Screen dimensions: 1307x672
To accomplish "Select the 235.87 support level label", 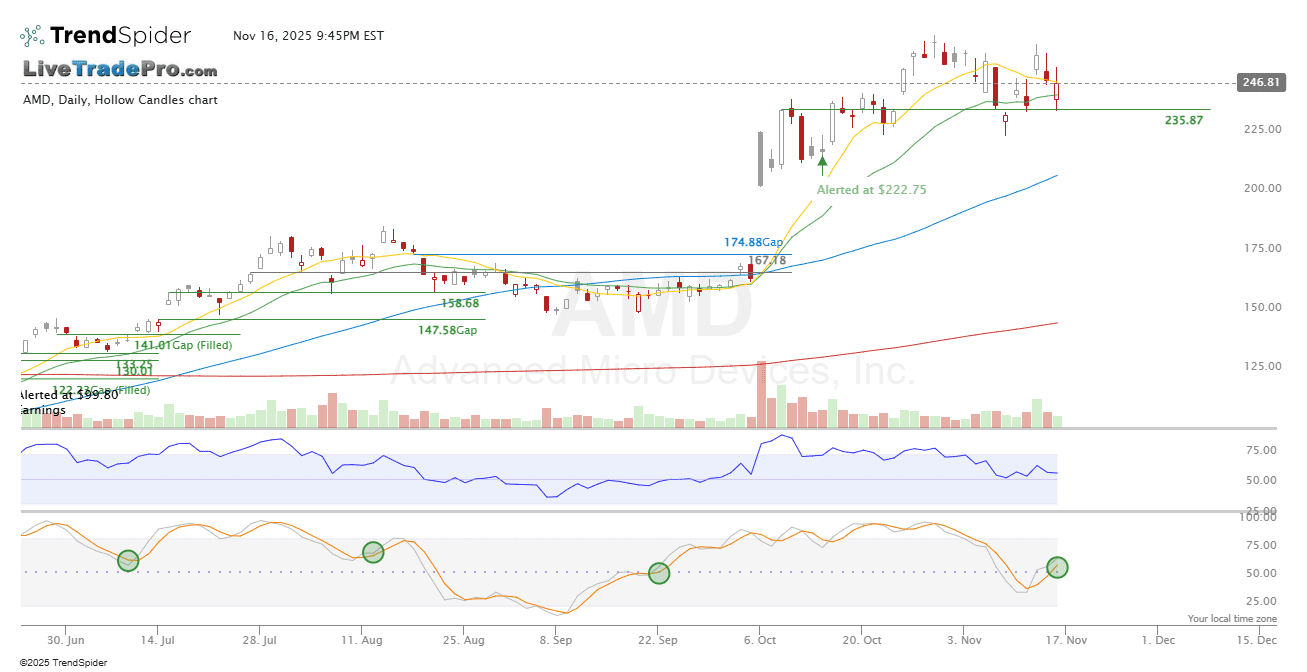I will [x=1183, y=120].
